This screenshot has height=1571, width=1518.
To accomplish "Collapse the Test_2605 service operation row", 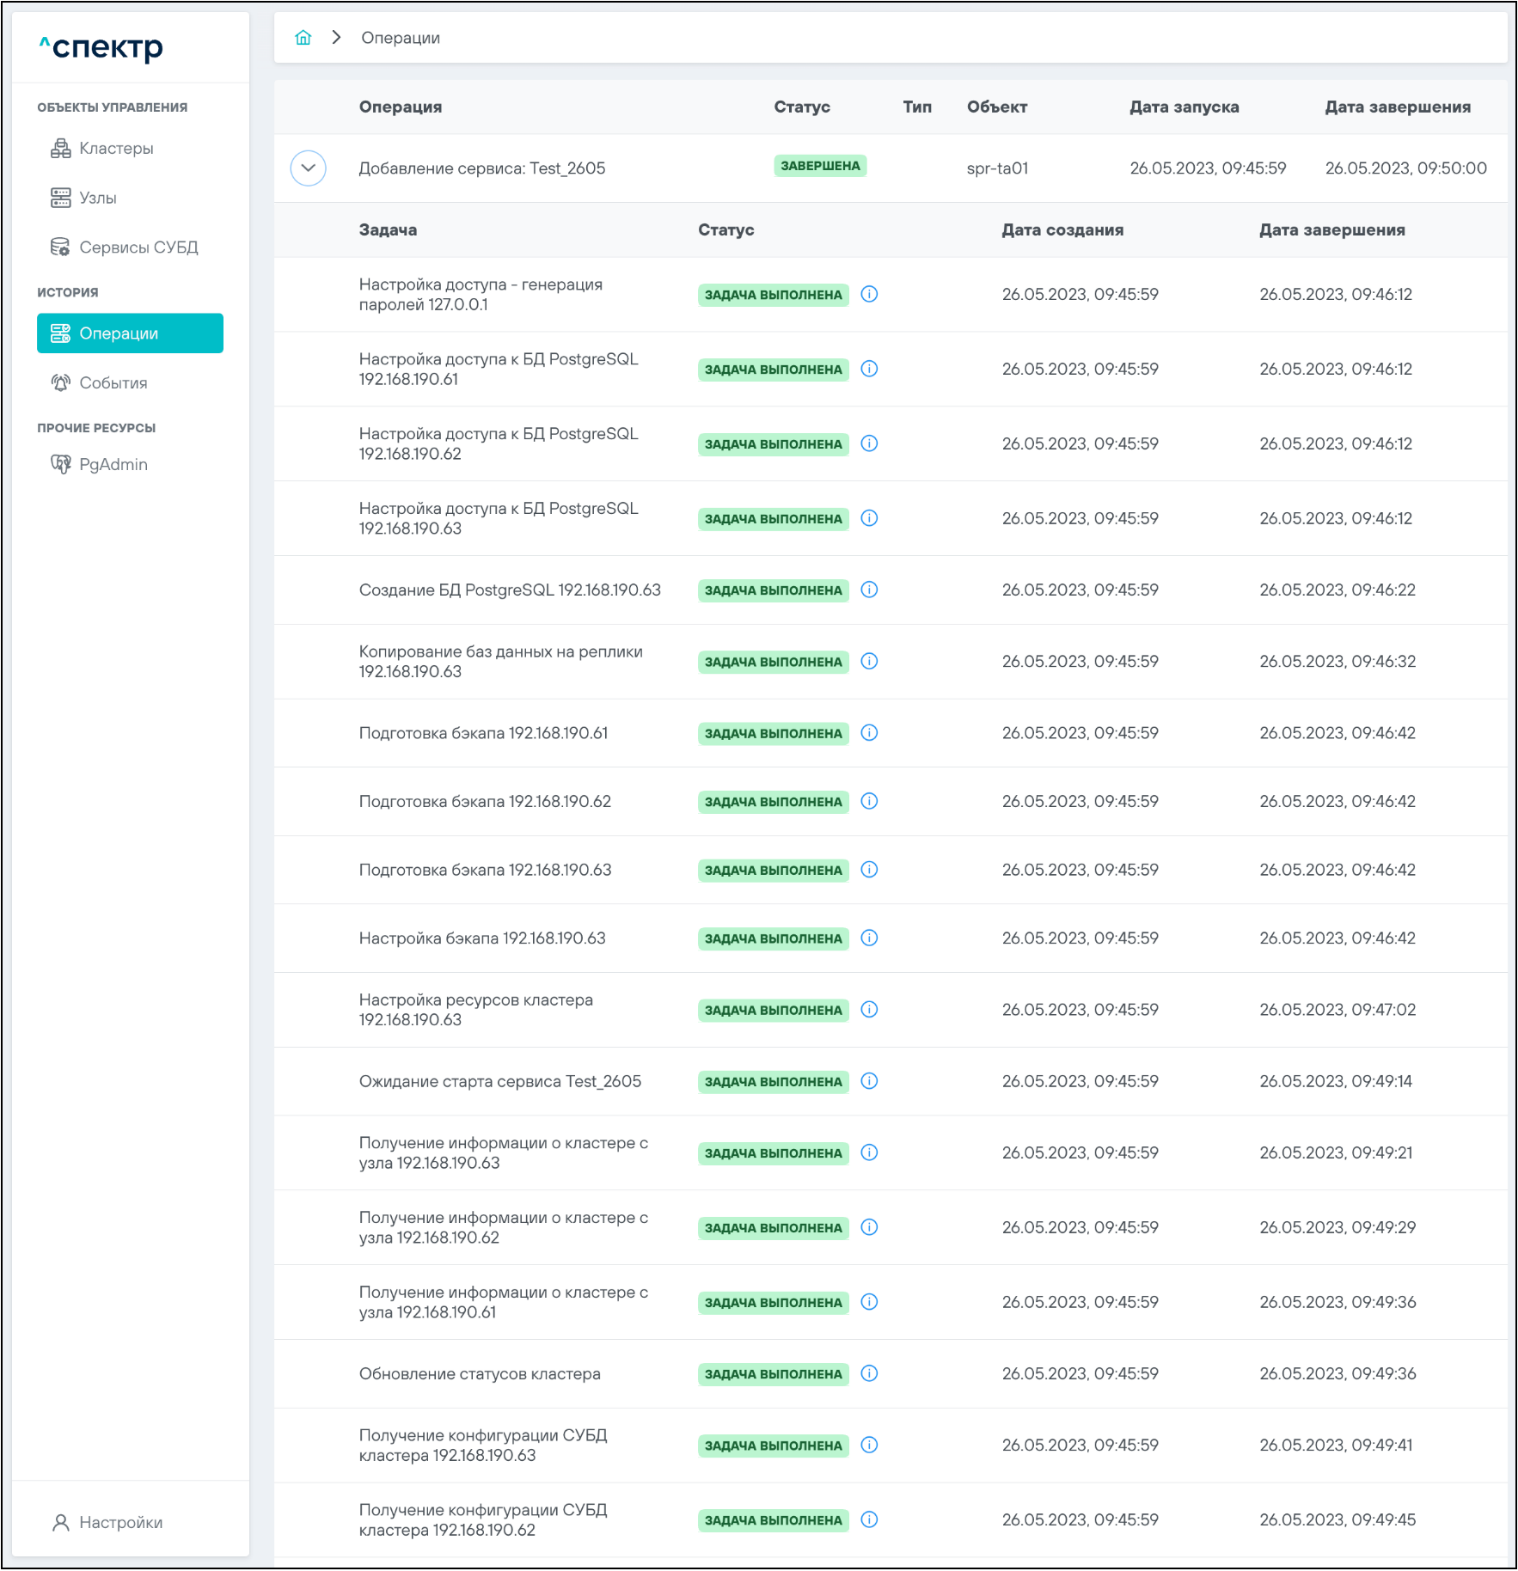I will tap(308, 168).
